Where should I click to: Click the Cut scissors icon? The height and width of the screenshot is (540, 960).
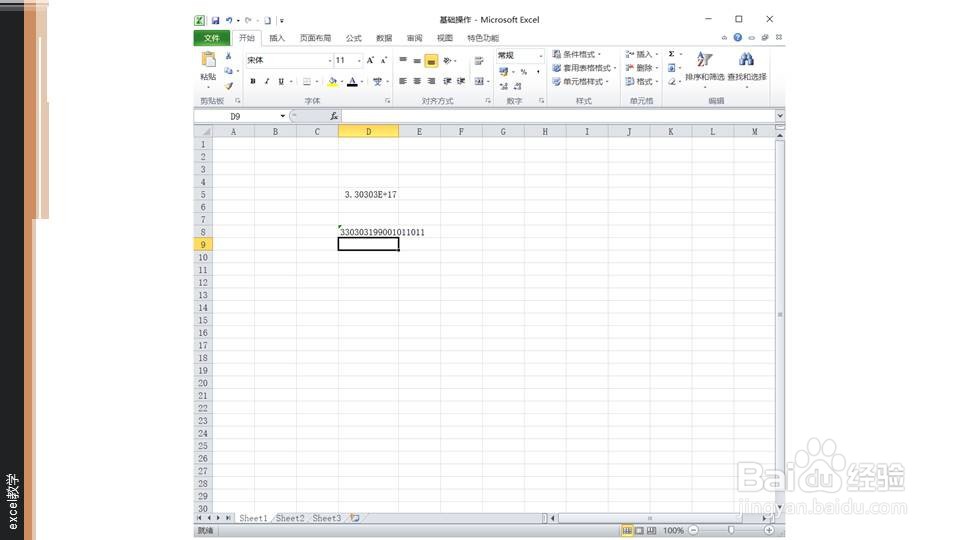tap(228, 56)
